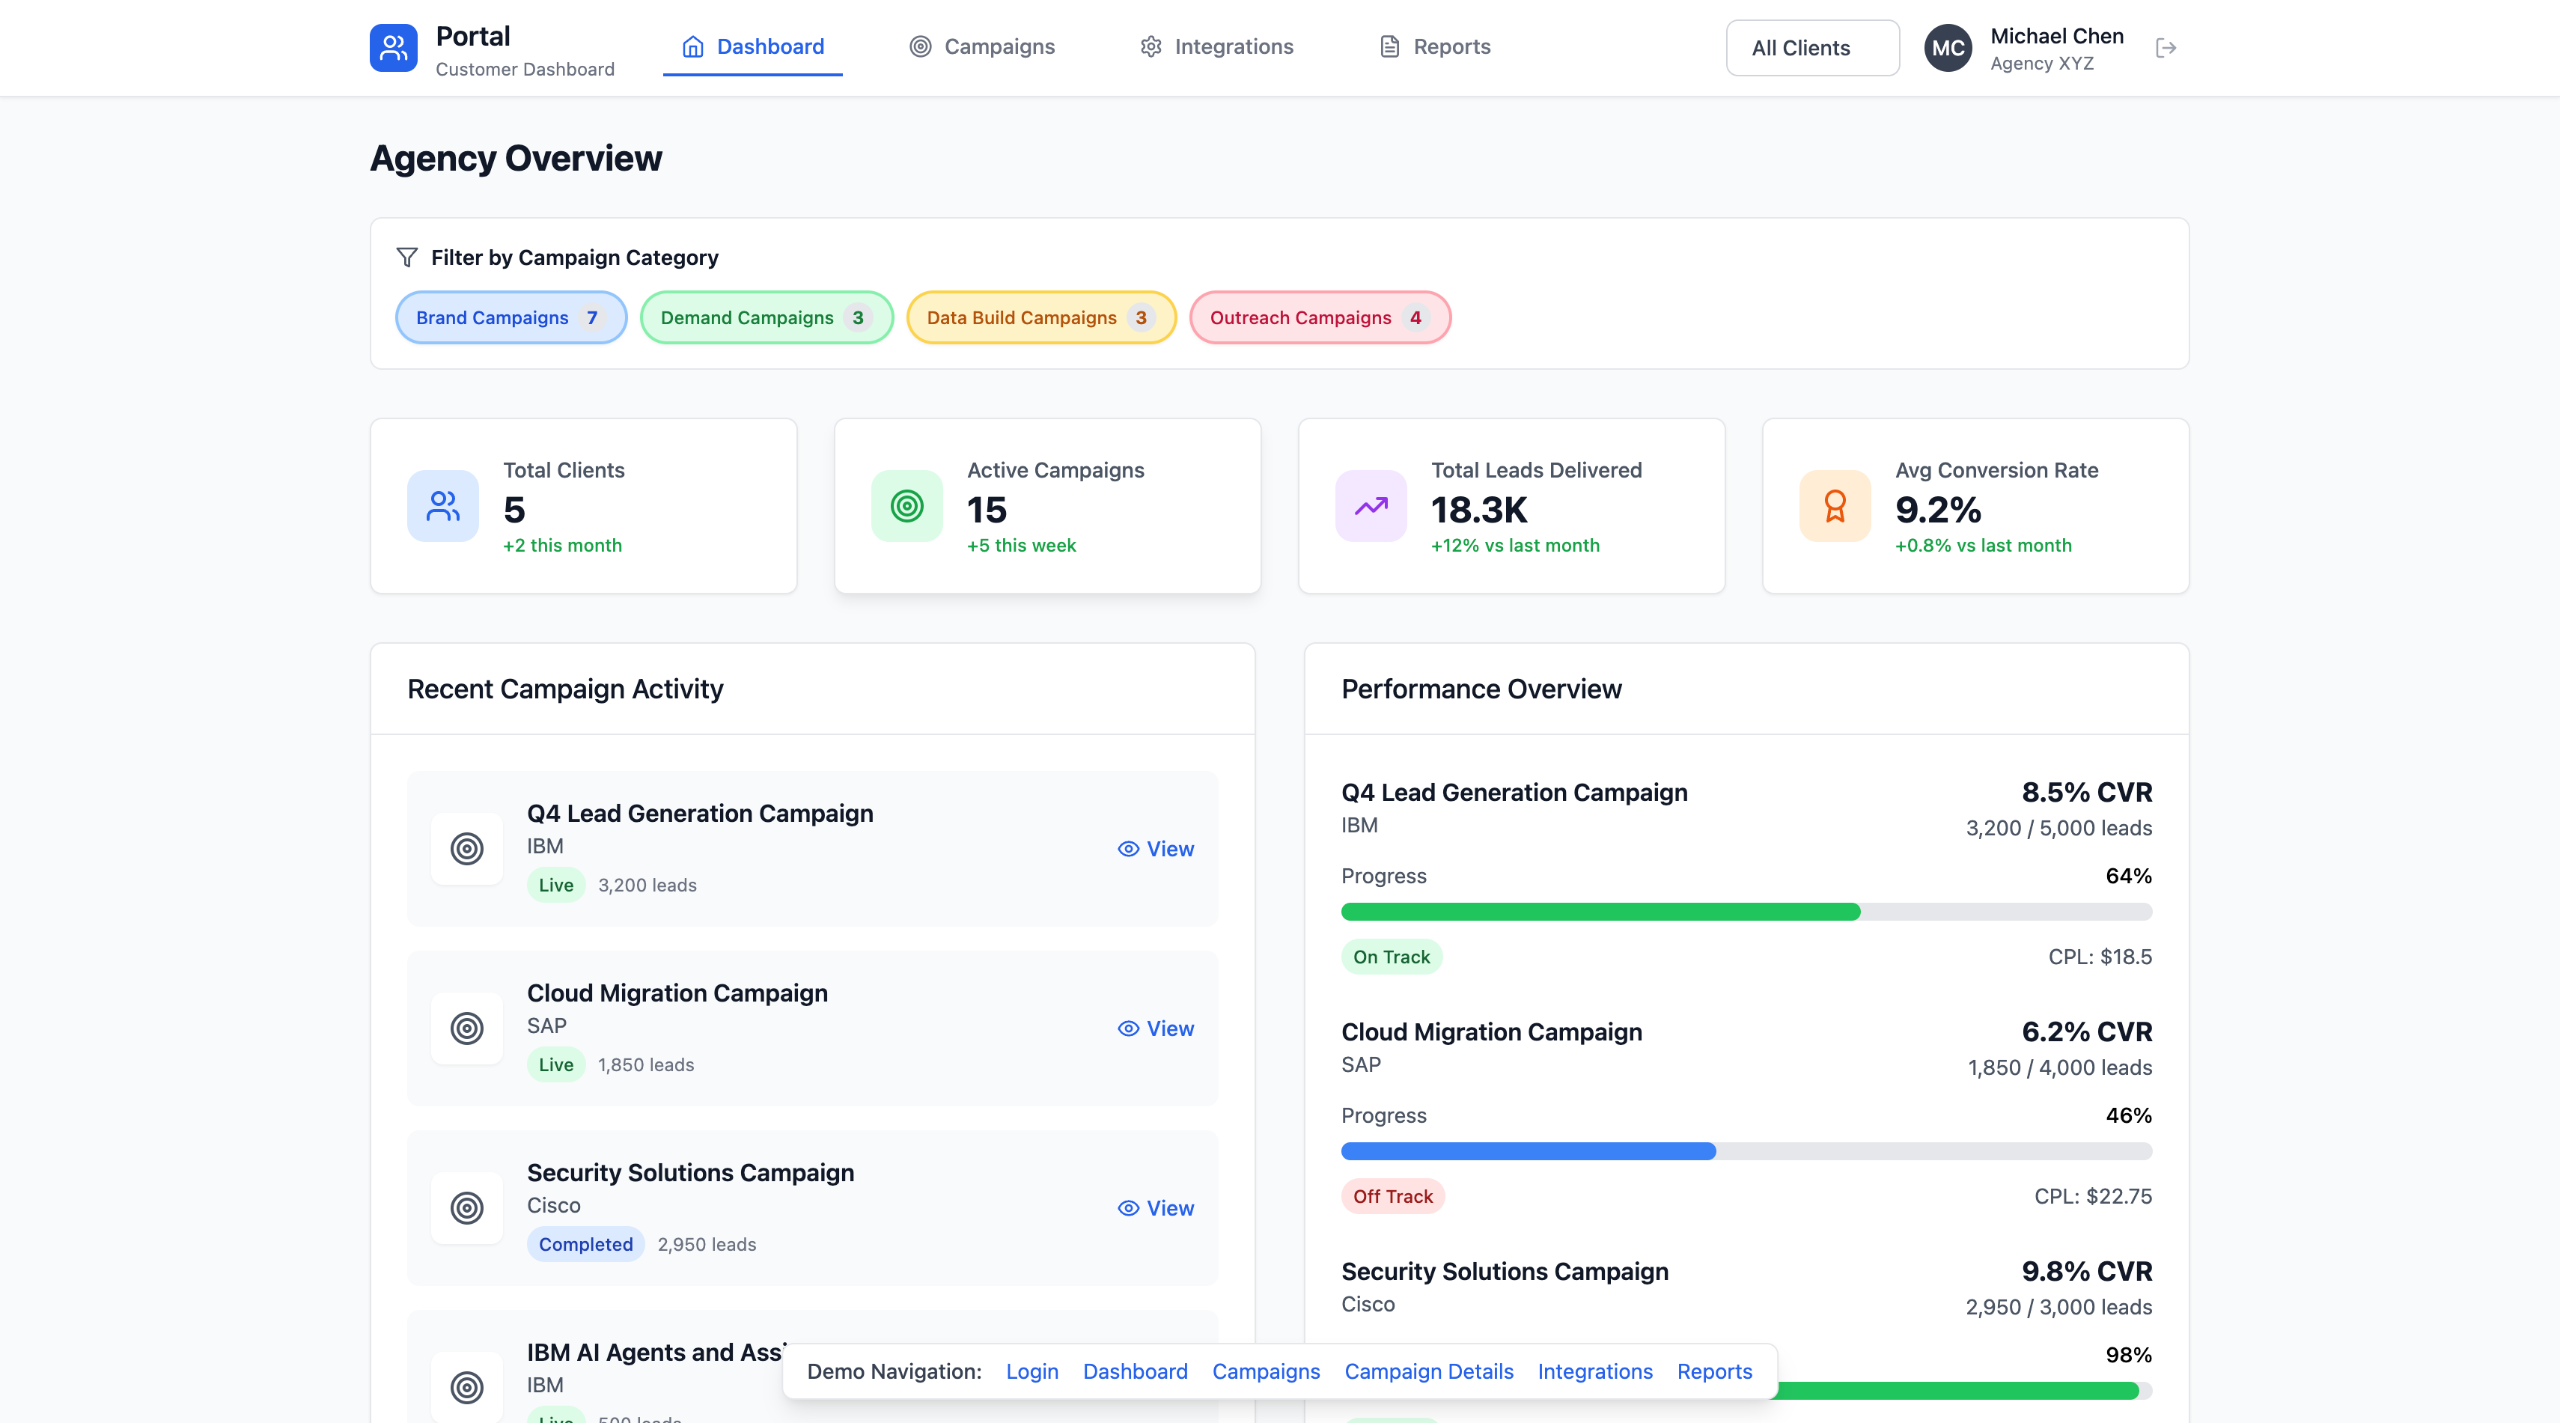Click the Active Campaigns target icon

click(x=907, y=506)
